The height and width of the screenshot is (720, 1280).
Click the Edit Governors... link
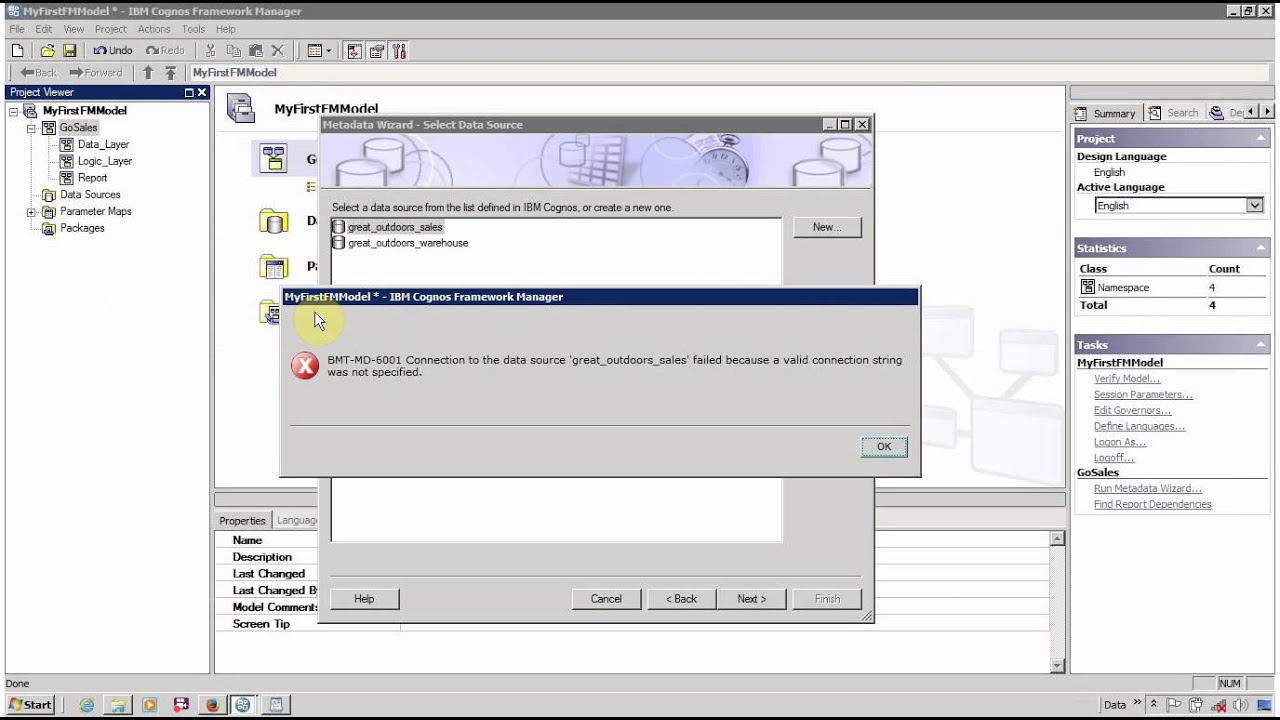pyautogui.click(x=1133, y=411)
